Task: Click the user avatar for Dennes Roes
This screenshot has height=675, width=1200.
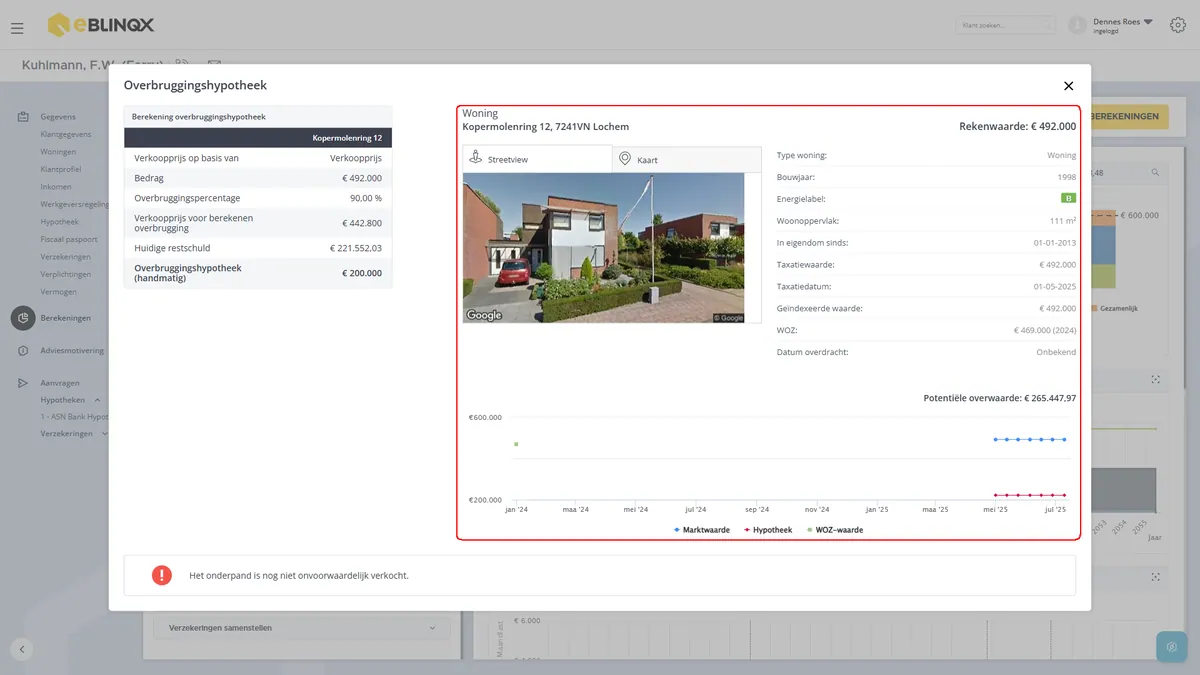Action: tap(1077, 25)
